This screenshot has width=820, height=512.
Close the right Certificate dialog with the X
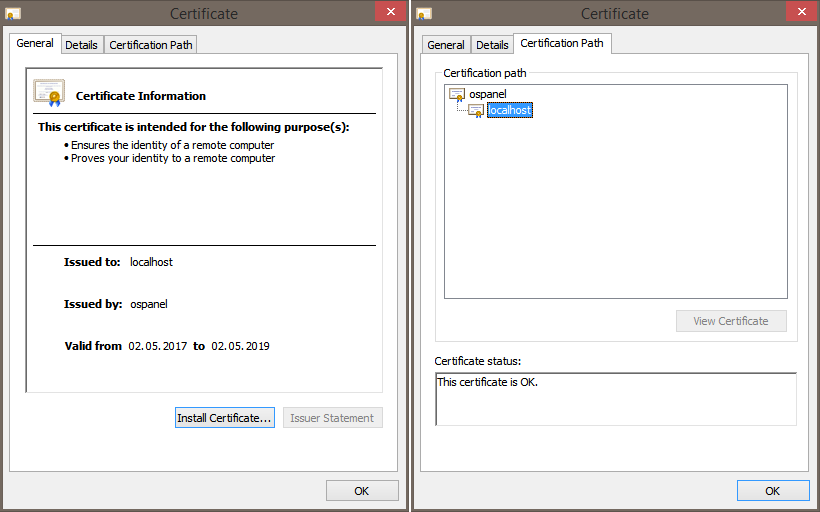(800, 13)
